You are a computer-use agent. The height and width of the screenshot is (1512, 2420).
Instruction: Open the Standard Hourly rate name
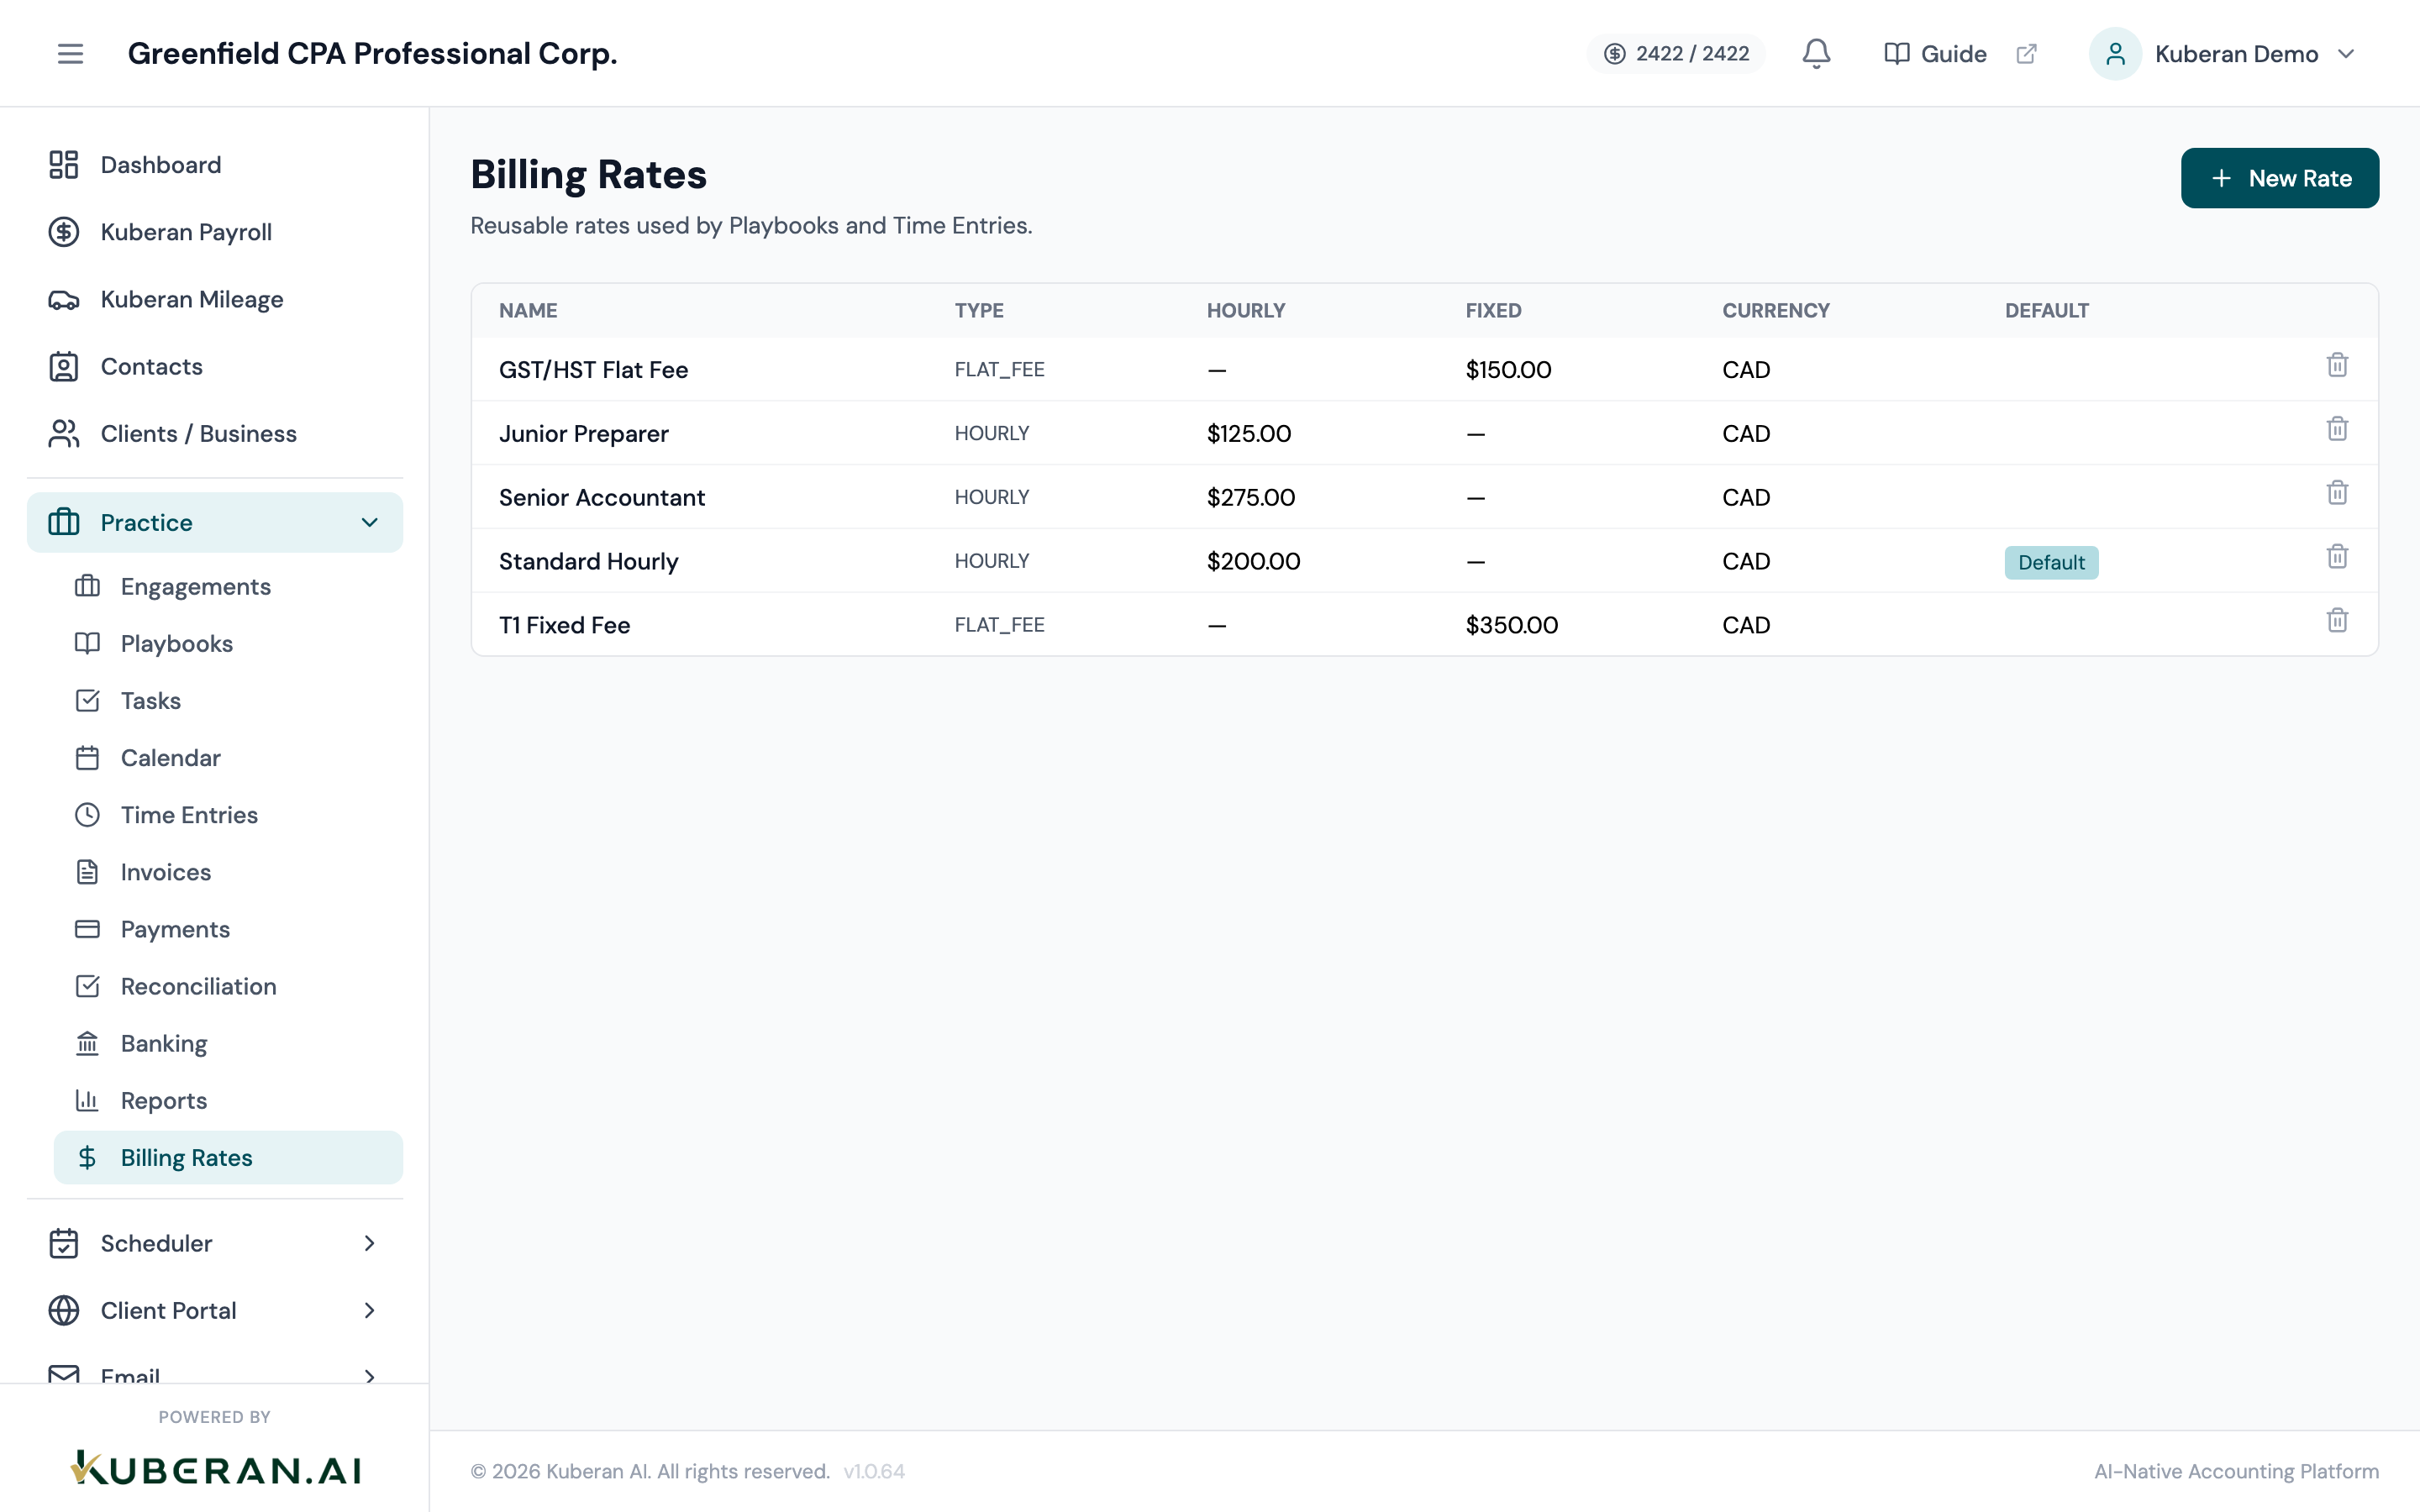point(588,561)
